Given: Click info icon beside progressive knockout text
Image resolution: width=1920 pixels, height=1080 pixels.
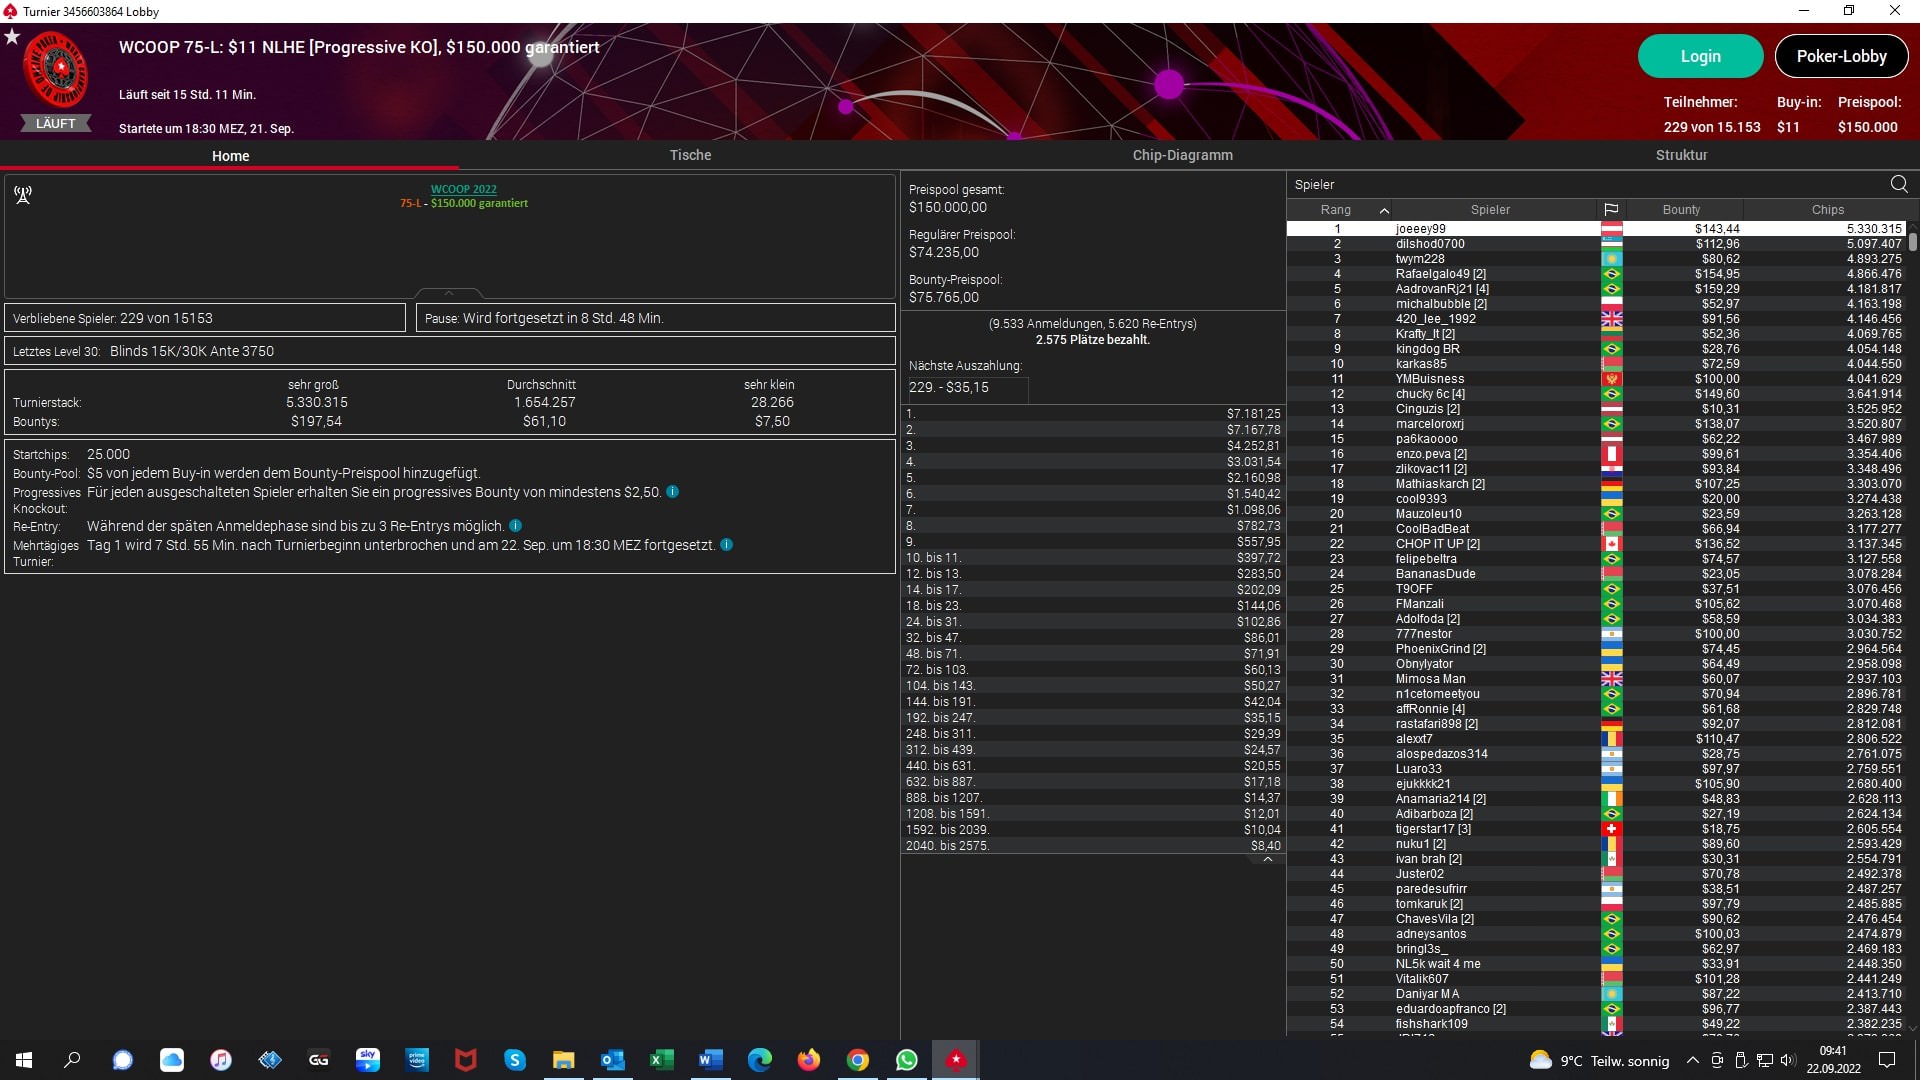Looking at the screenshot, I should point(673,492).
